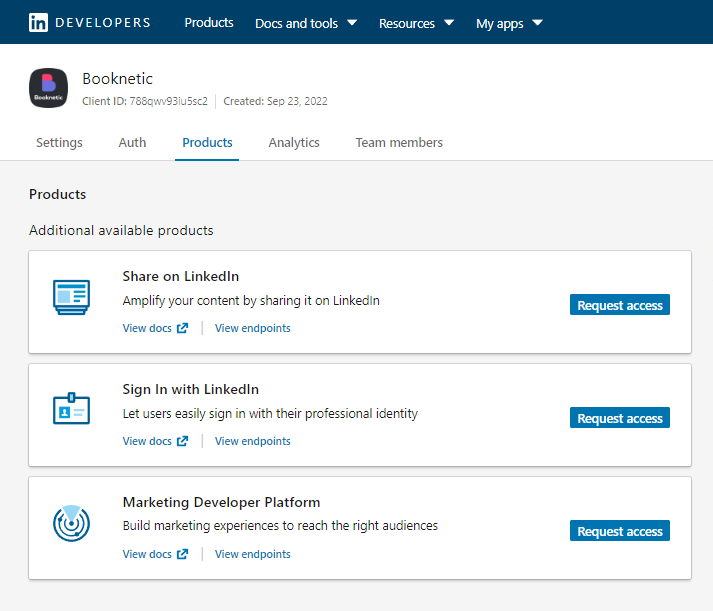Click the Share on LinkedIn product icon
The image size is (713, 611).
[x=71, y=297]
